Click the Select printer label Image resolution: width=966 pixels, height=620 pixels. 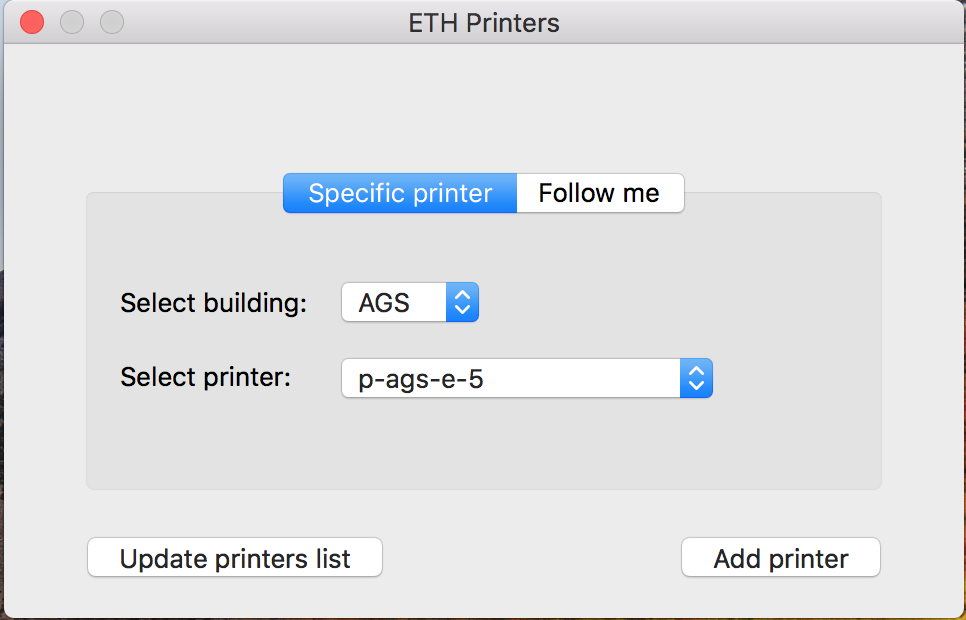click(x=205, y=377)
